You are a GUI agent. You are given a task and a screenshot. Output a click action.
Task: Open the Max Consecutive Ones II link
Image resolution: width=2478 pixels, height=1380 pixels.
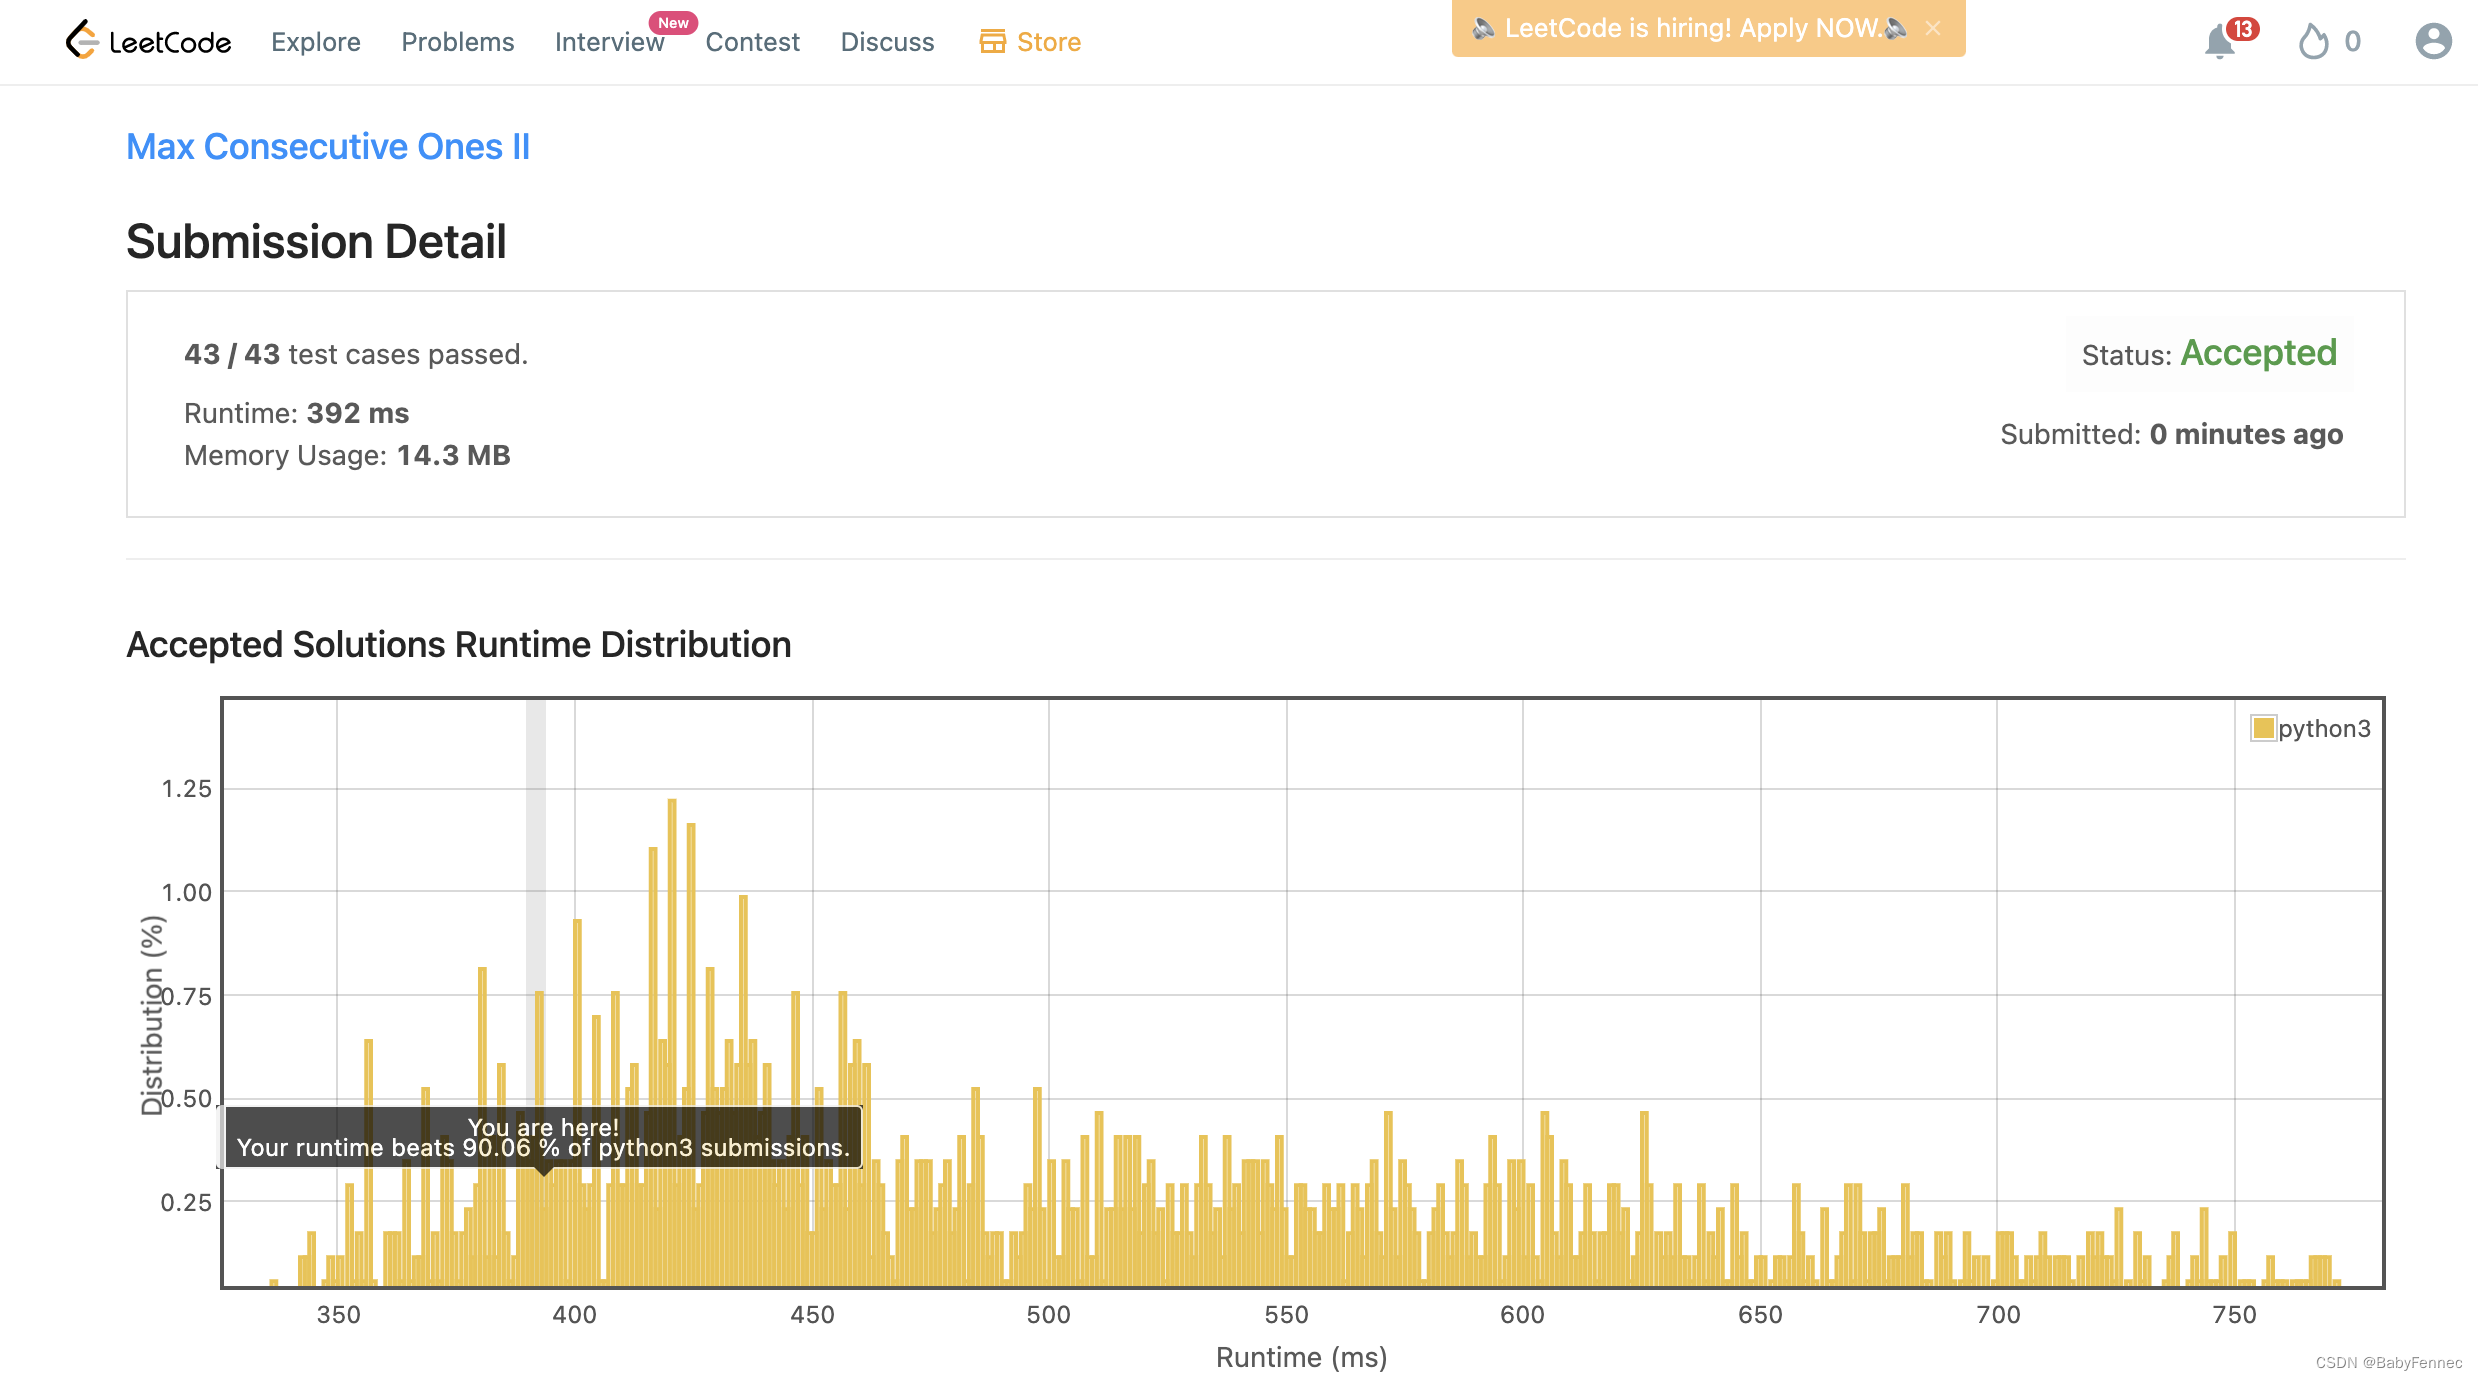pos(328,147)
